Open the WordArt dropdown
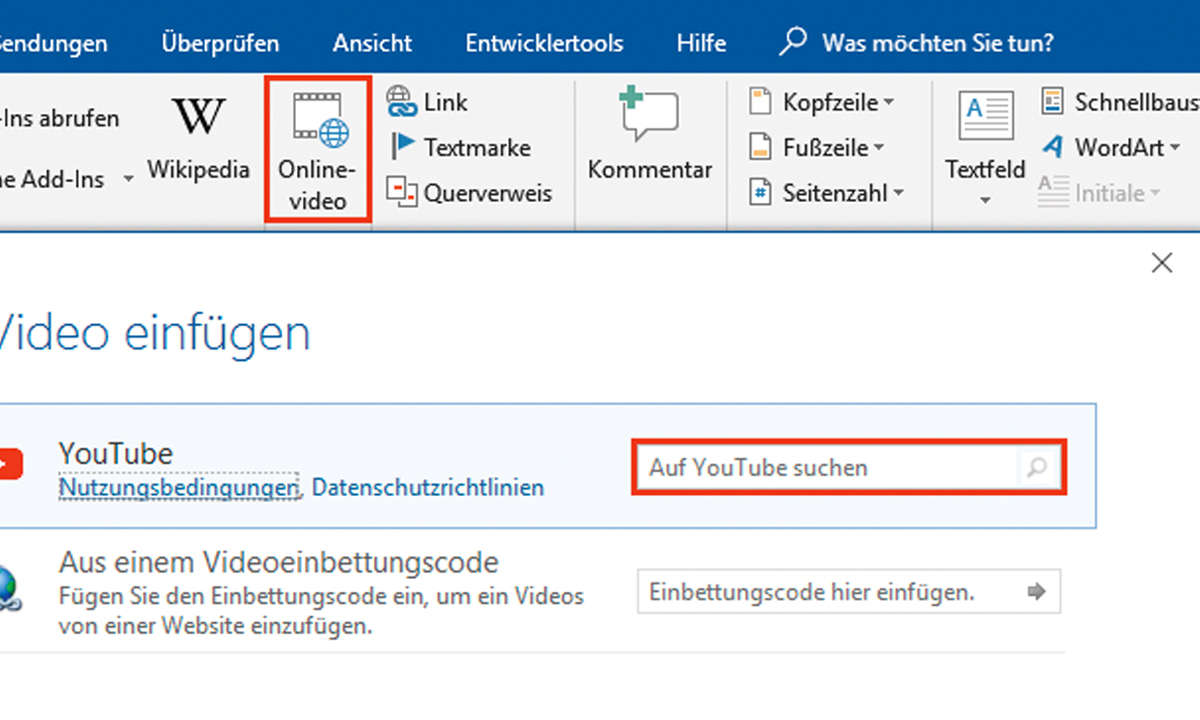Viewport: 1200px width, 720px height. click(1110, 147)
